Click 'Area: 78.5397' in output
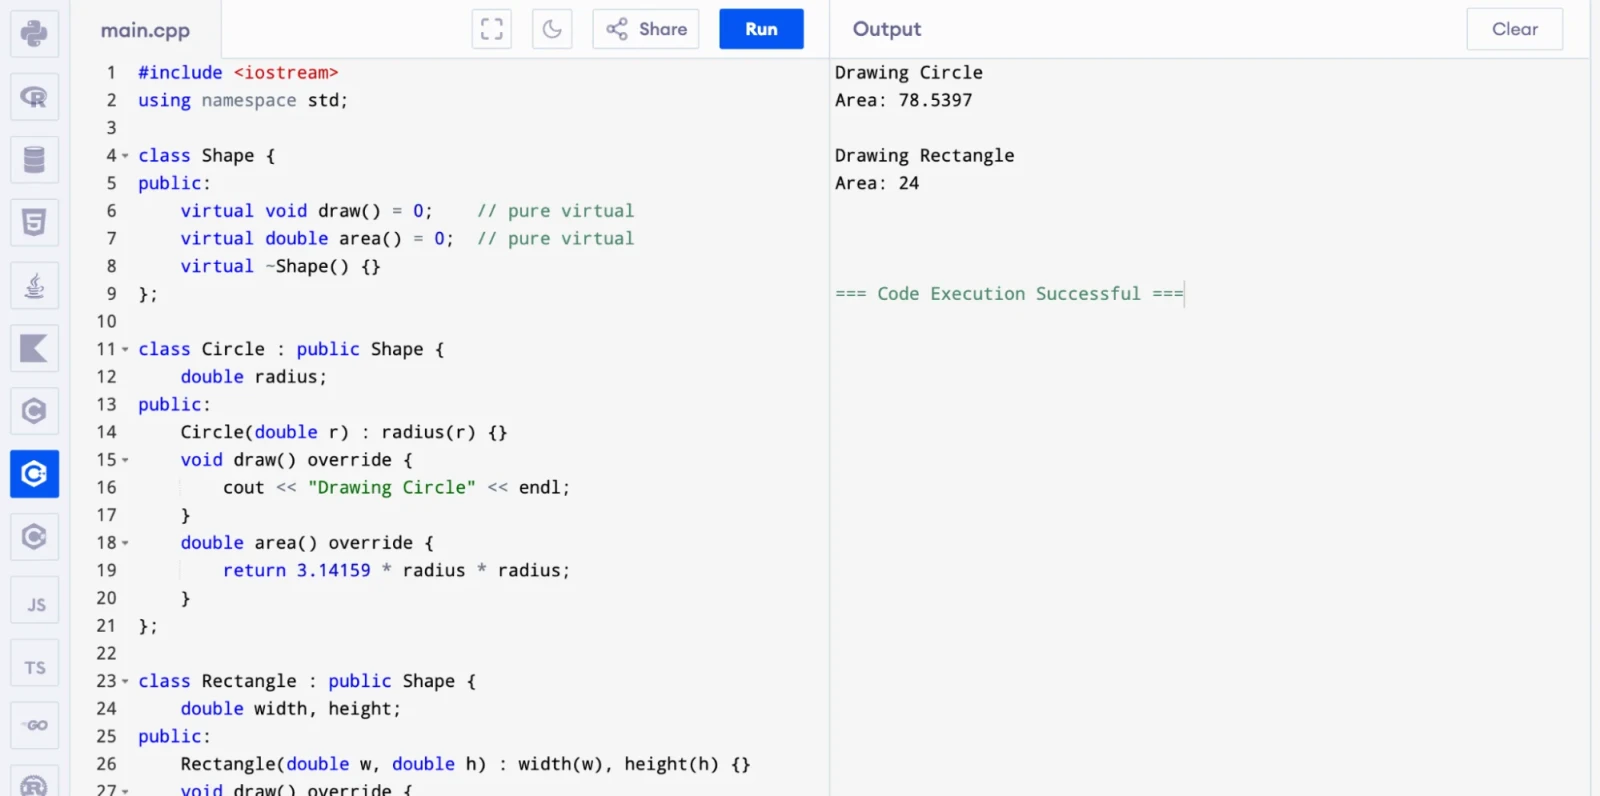1600x796 pixels. (x=903, y=100)
